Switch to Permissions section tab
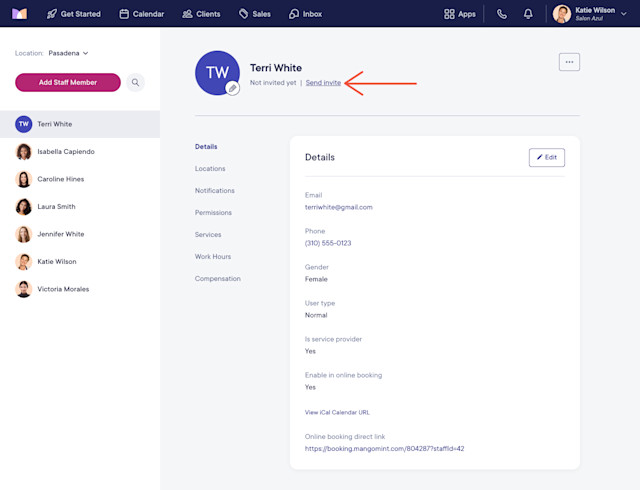The image size is (640, 490). pyautogui.click(x=213, y=213)
